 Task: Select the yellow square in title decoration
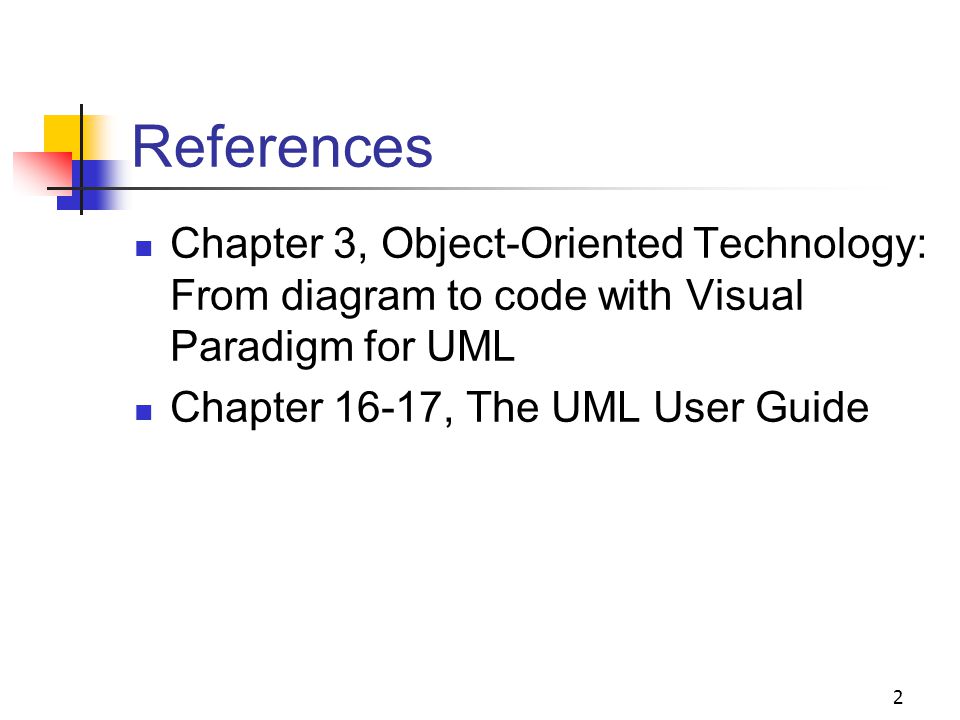63,136
